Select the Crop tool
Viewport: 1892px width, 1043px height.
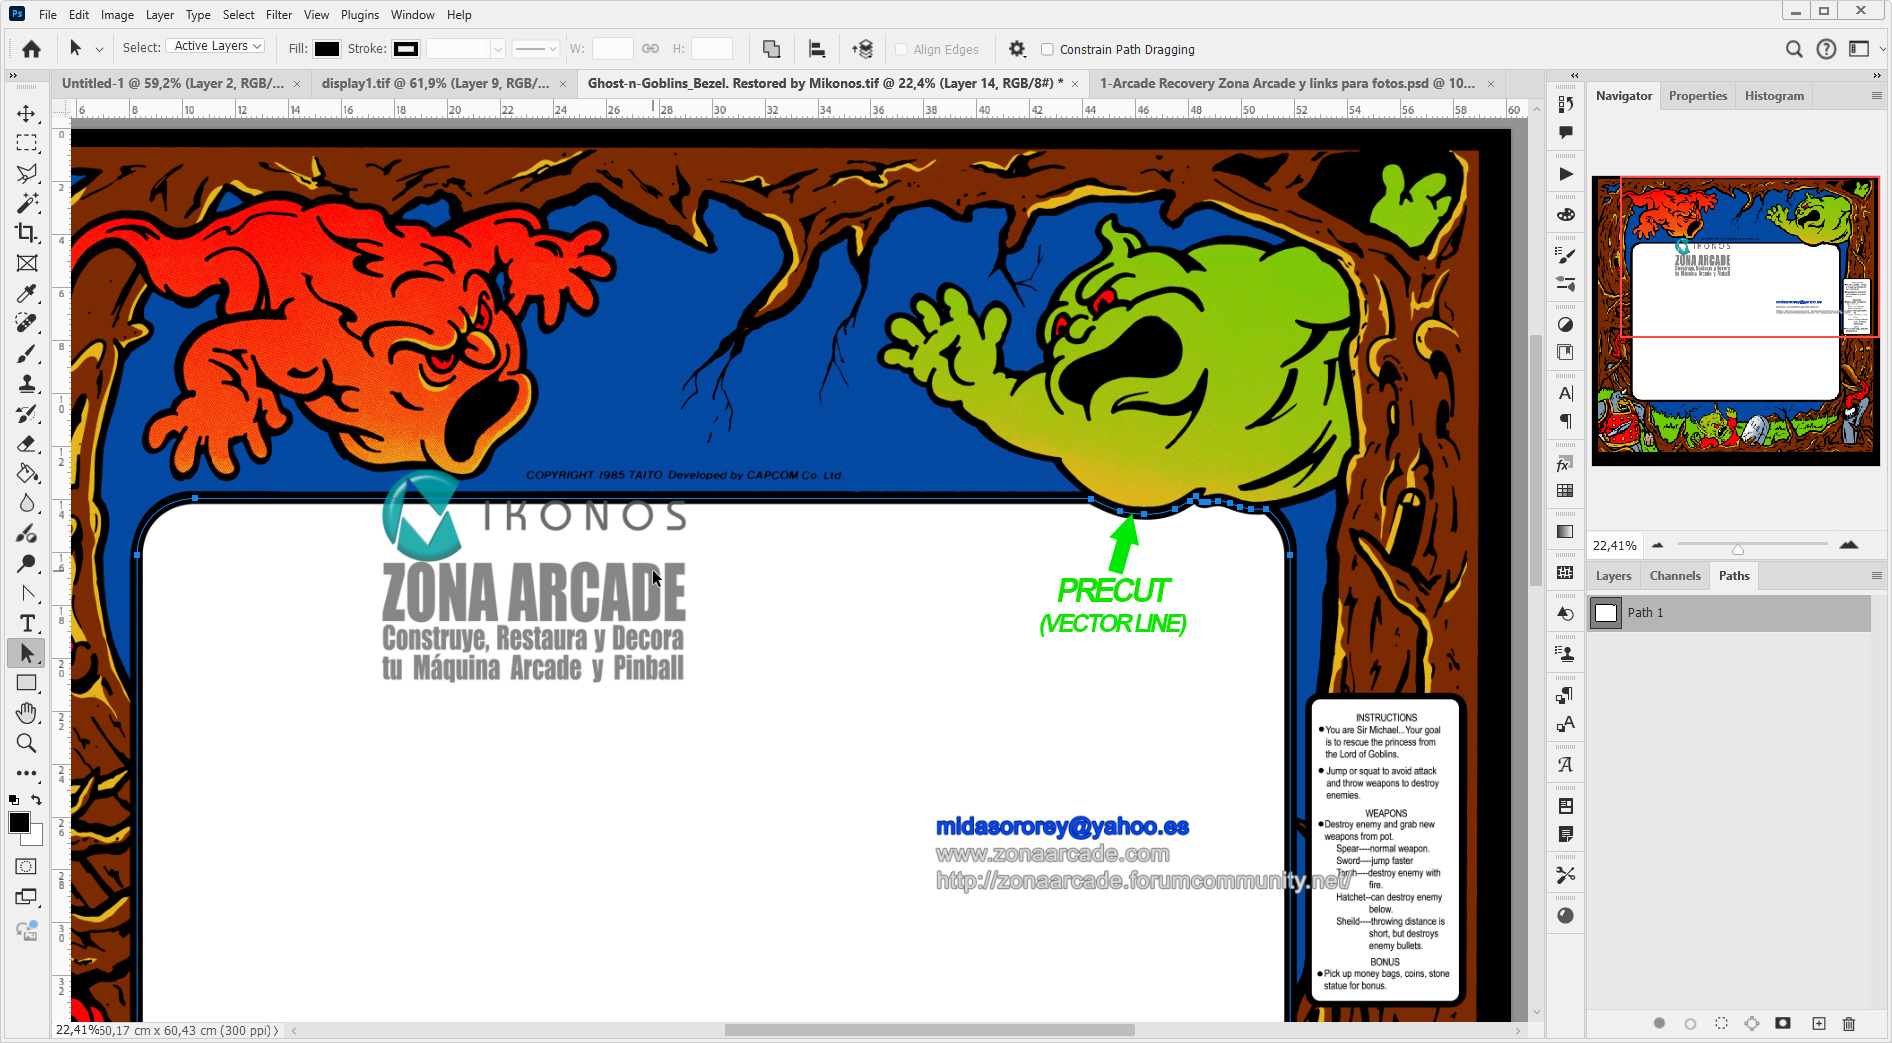27,233
